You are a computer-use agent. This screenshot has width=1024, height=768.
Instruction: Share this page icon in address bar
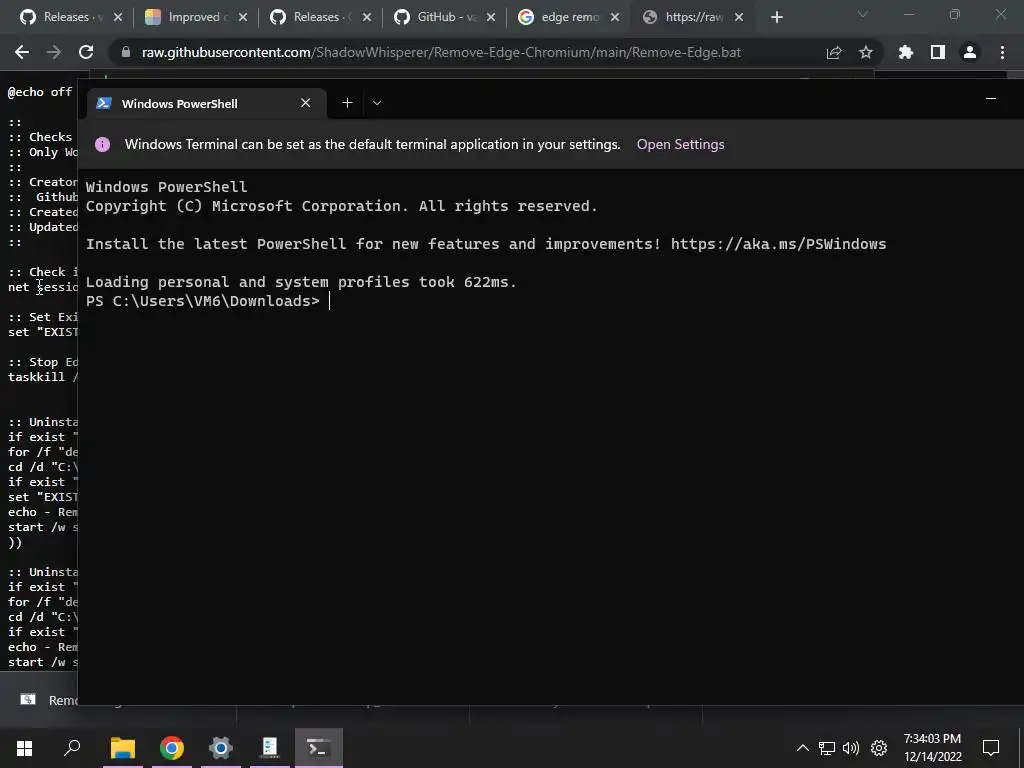(x=834, y=52)
